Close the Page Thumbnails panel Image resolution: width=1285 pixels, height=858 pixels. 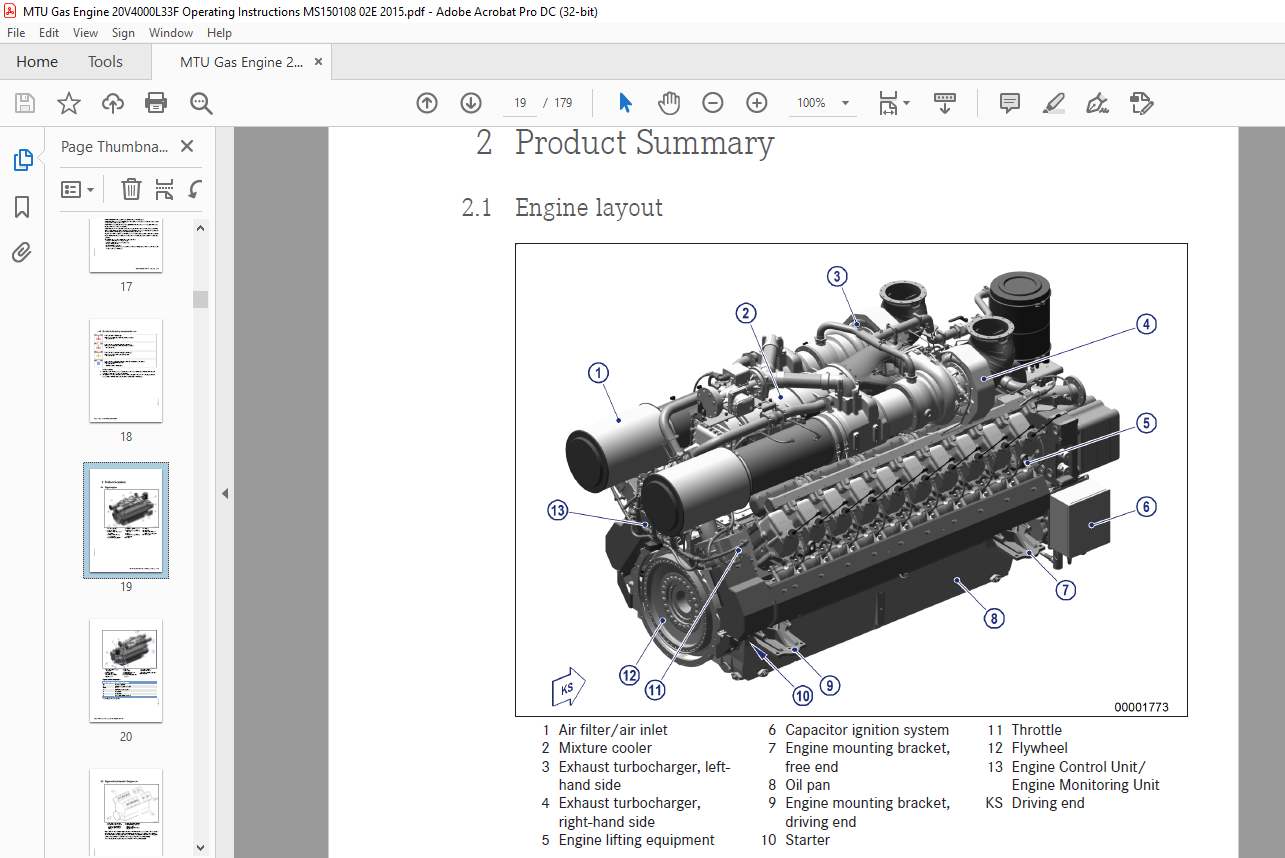pos(187,146)
